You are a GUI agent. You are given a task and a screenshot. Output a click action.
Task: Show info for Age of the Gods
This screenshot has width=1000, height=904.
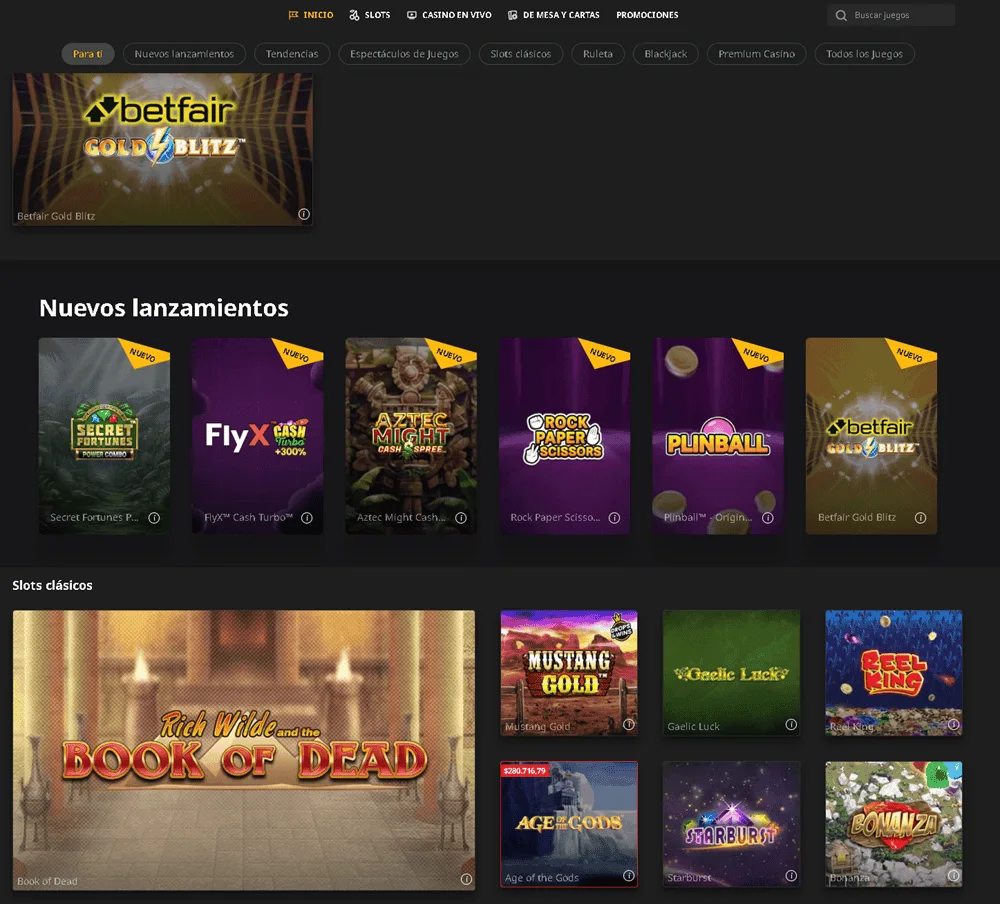coord(628,876)
